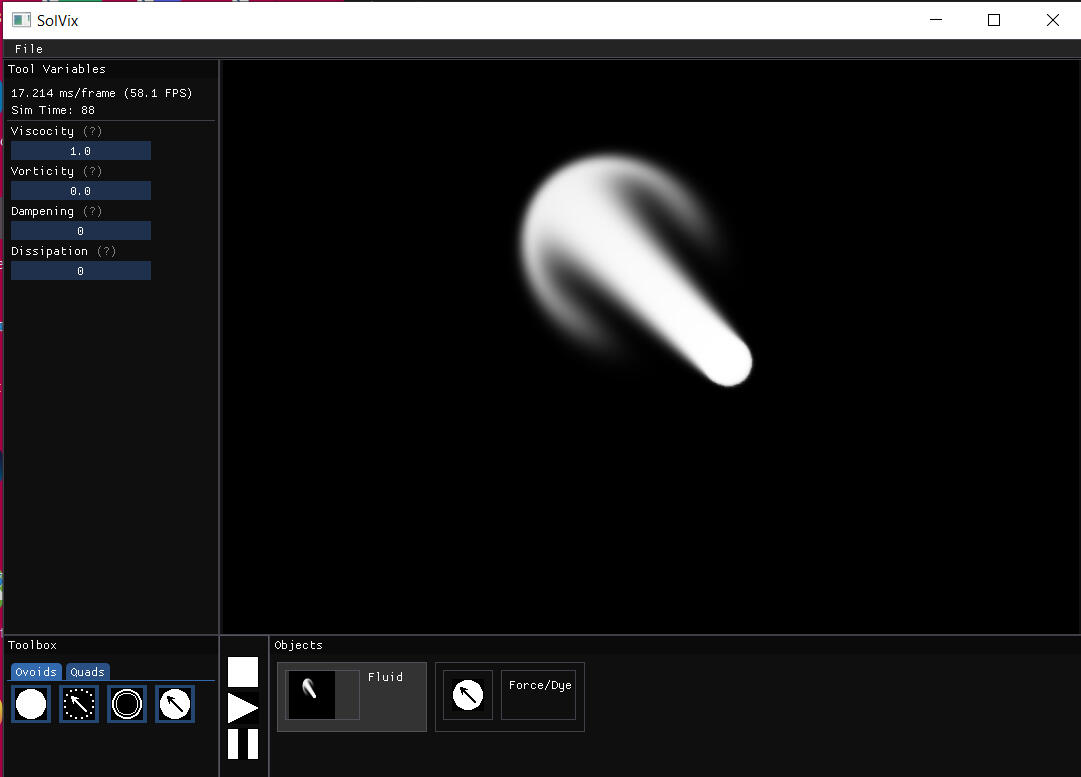Click the Force/Dye object arrow icon

(x=467, y=695)
